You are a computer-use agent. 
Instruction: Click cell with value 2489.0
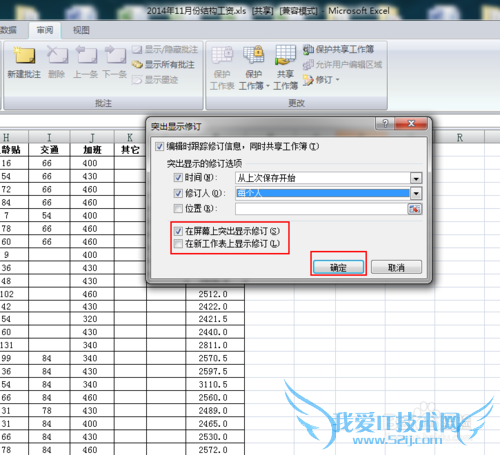click(215, 411)
